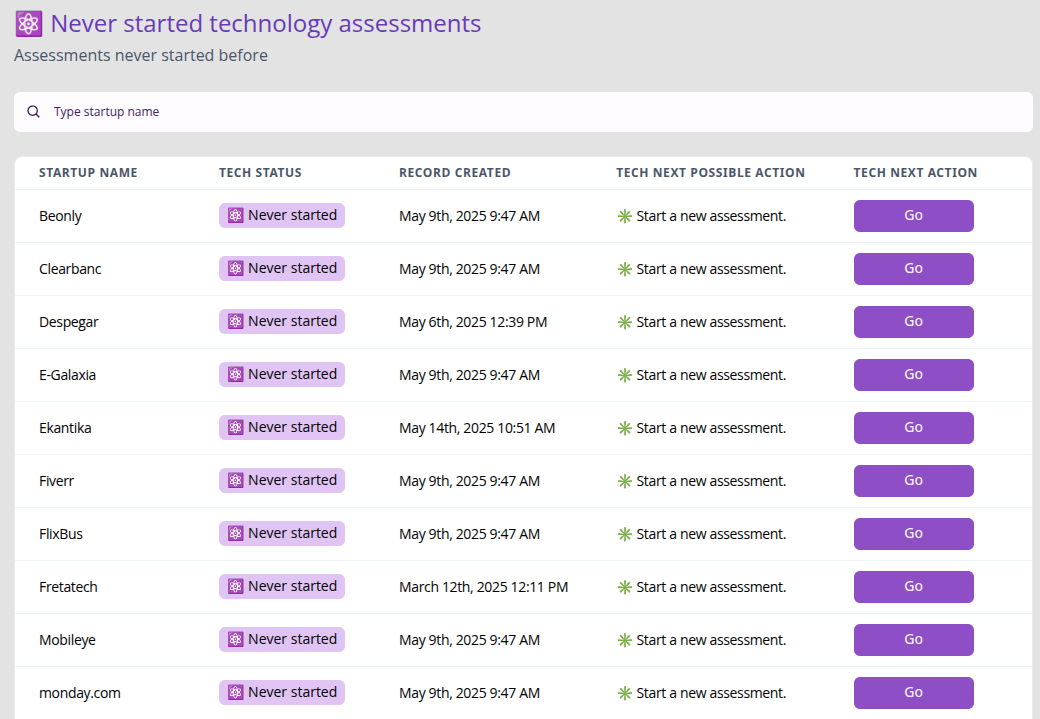The width and height of the screenshot is (1040, 719).
Task: Click the green asterisk icon in monday.com row
Action: click(624, 694)
